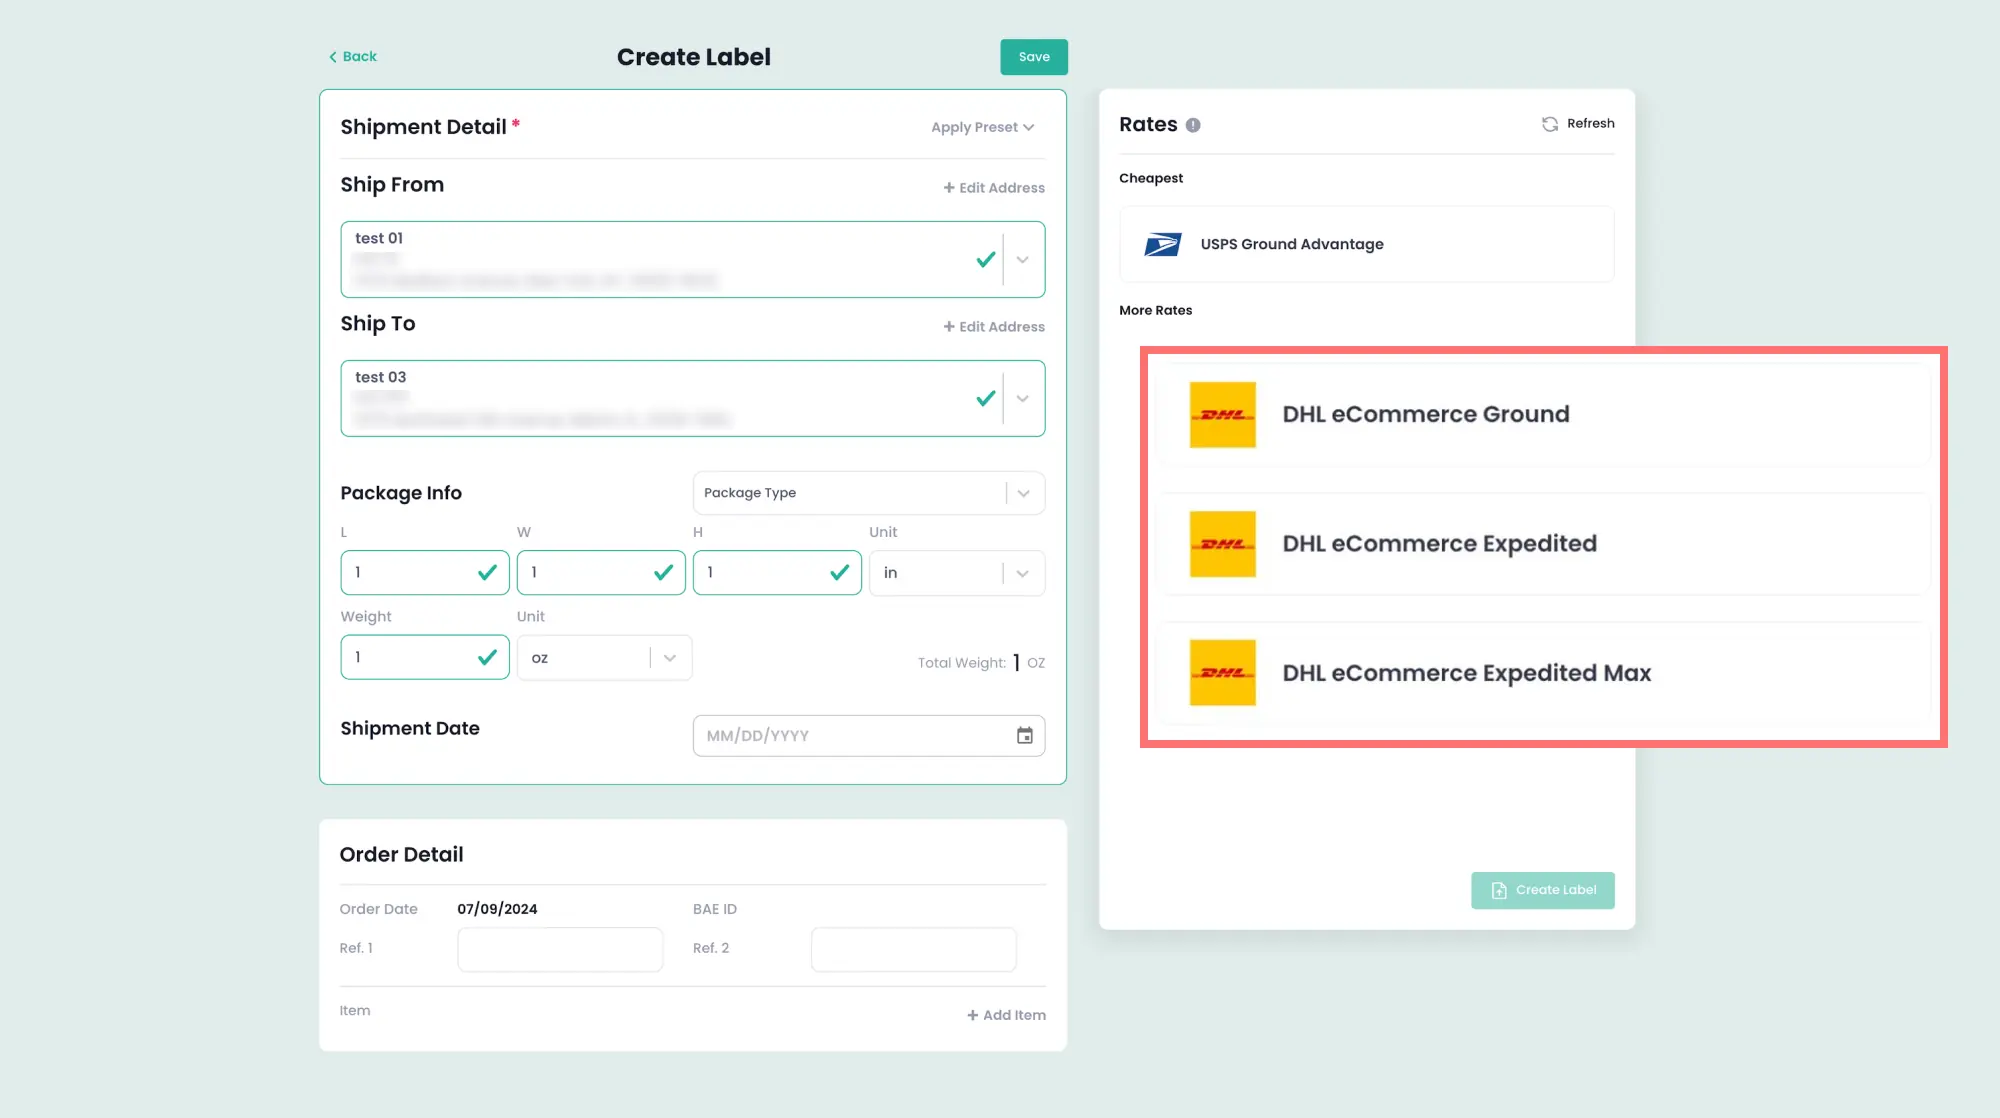Expand the Ship From address dropdown chevron

click(1023, 259)
